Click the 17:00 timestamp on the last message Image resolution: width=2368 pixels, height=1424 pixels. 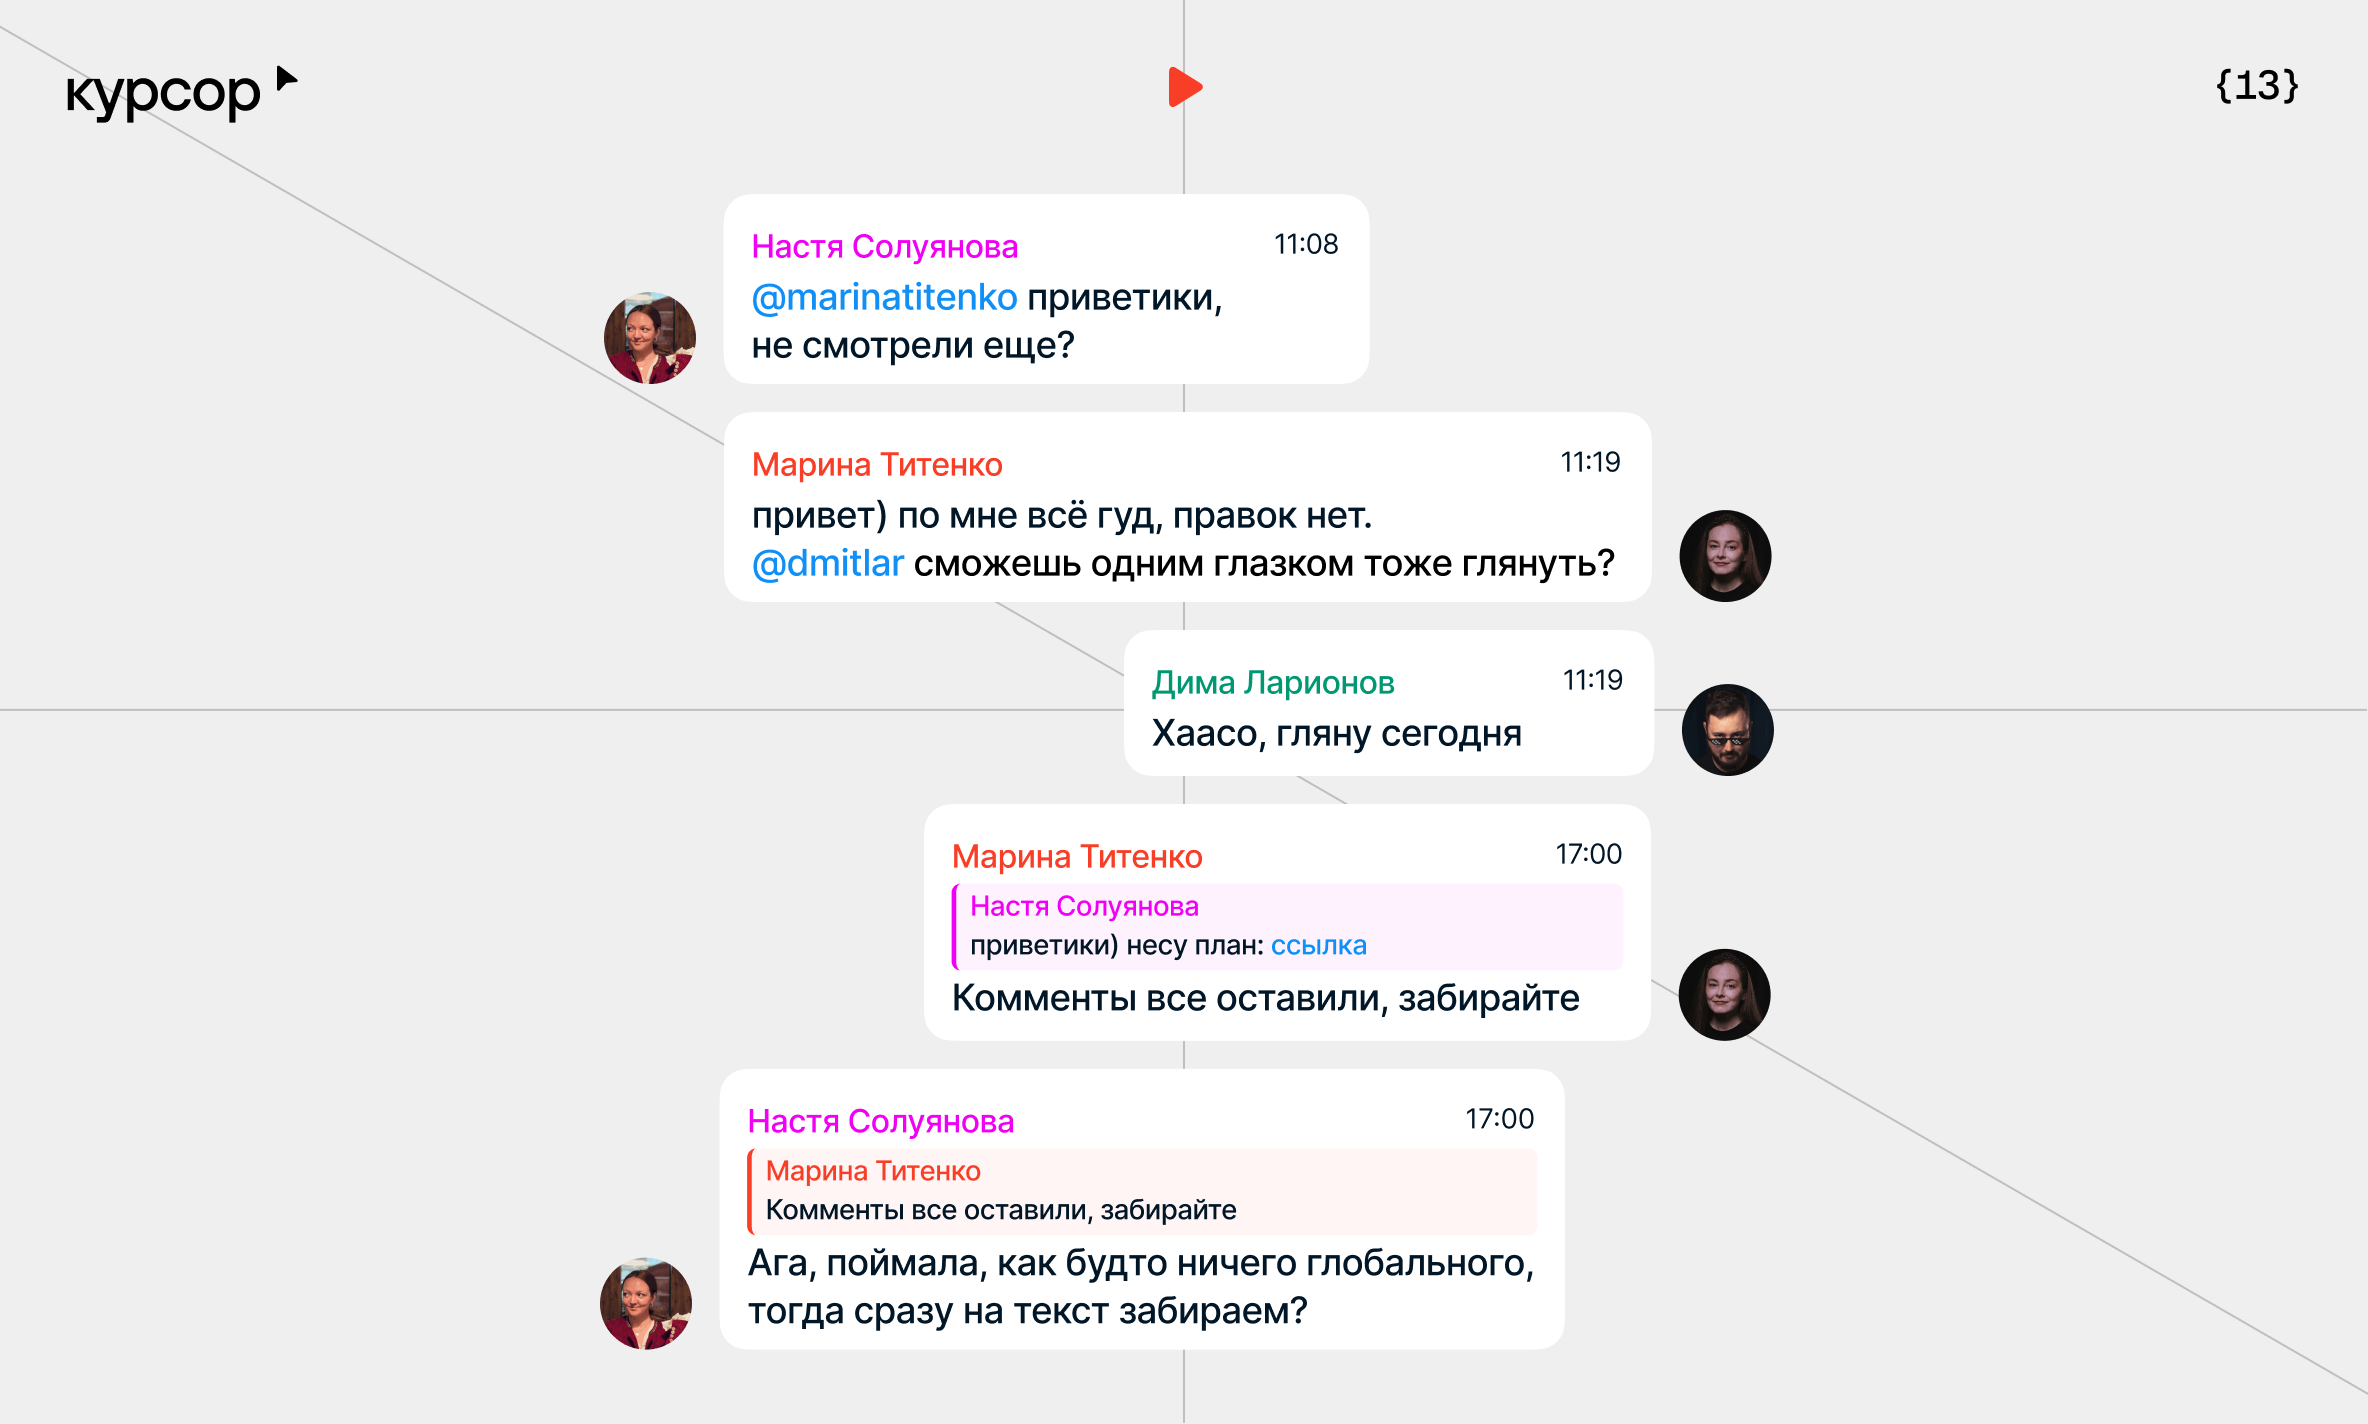pyautogui.click(x=1499, y=1119)
